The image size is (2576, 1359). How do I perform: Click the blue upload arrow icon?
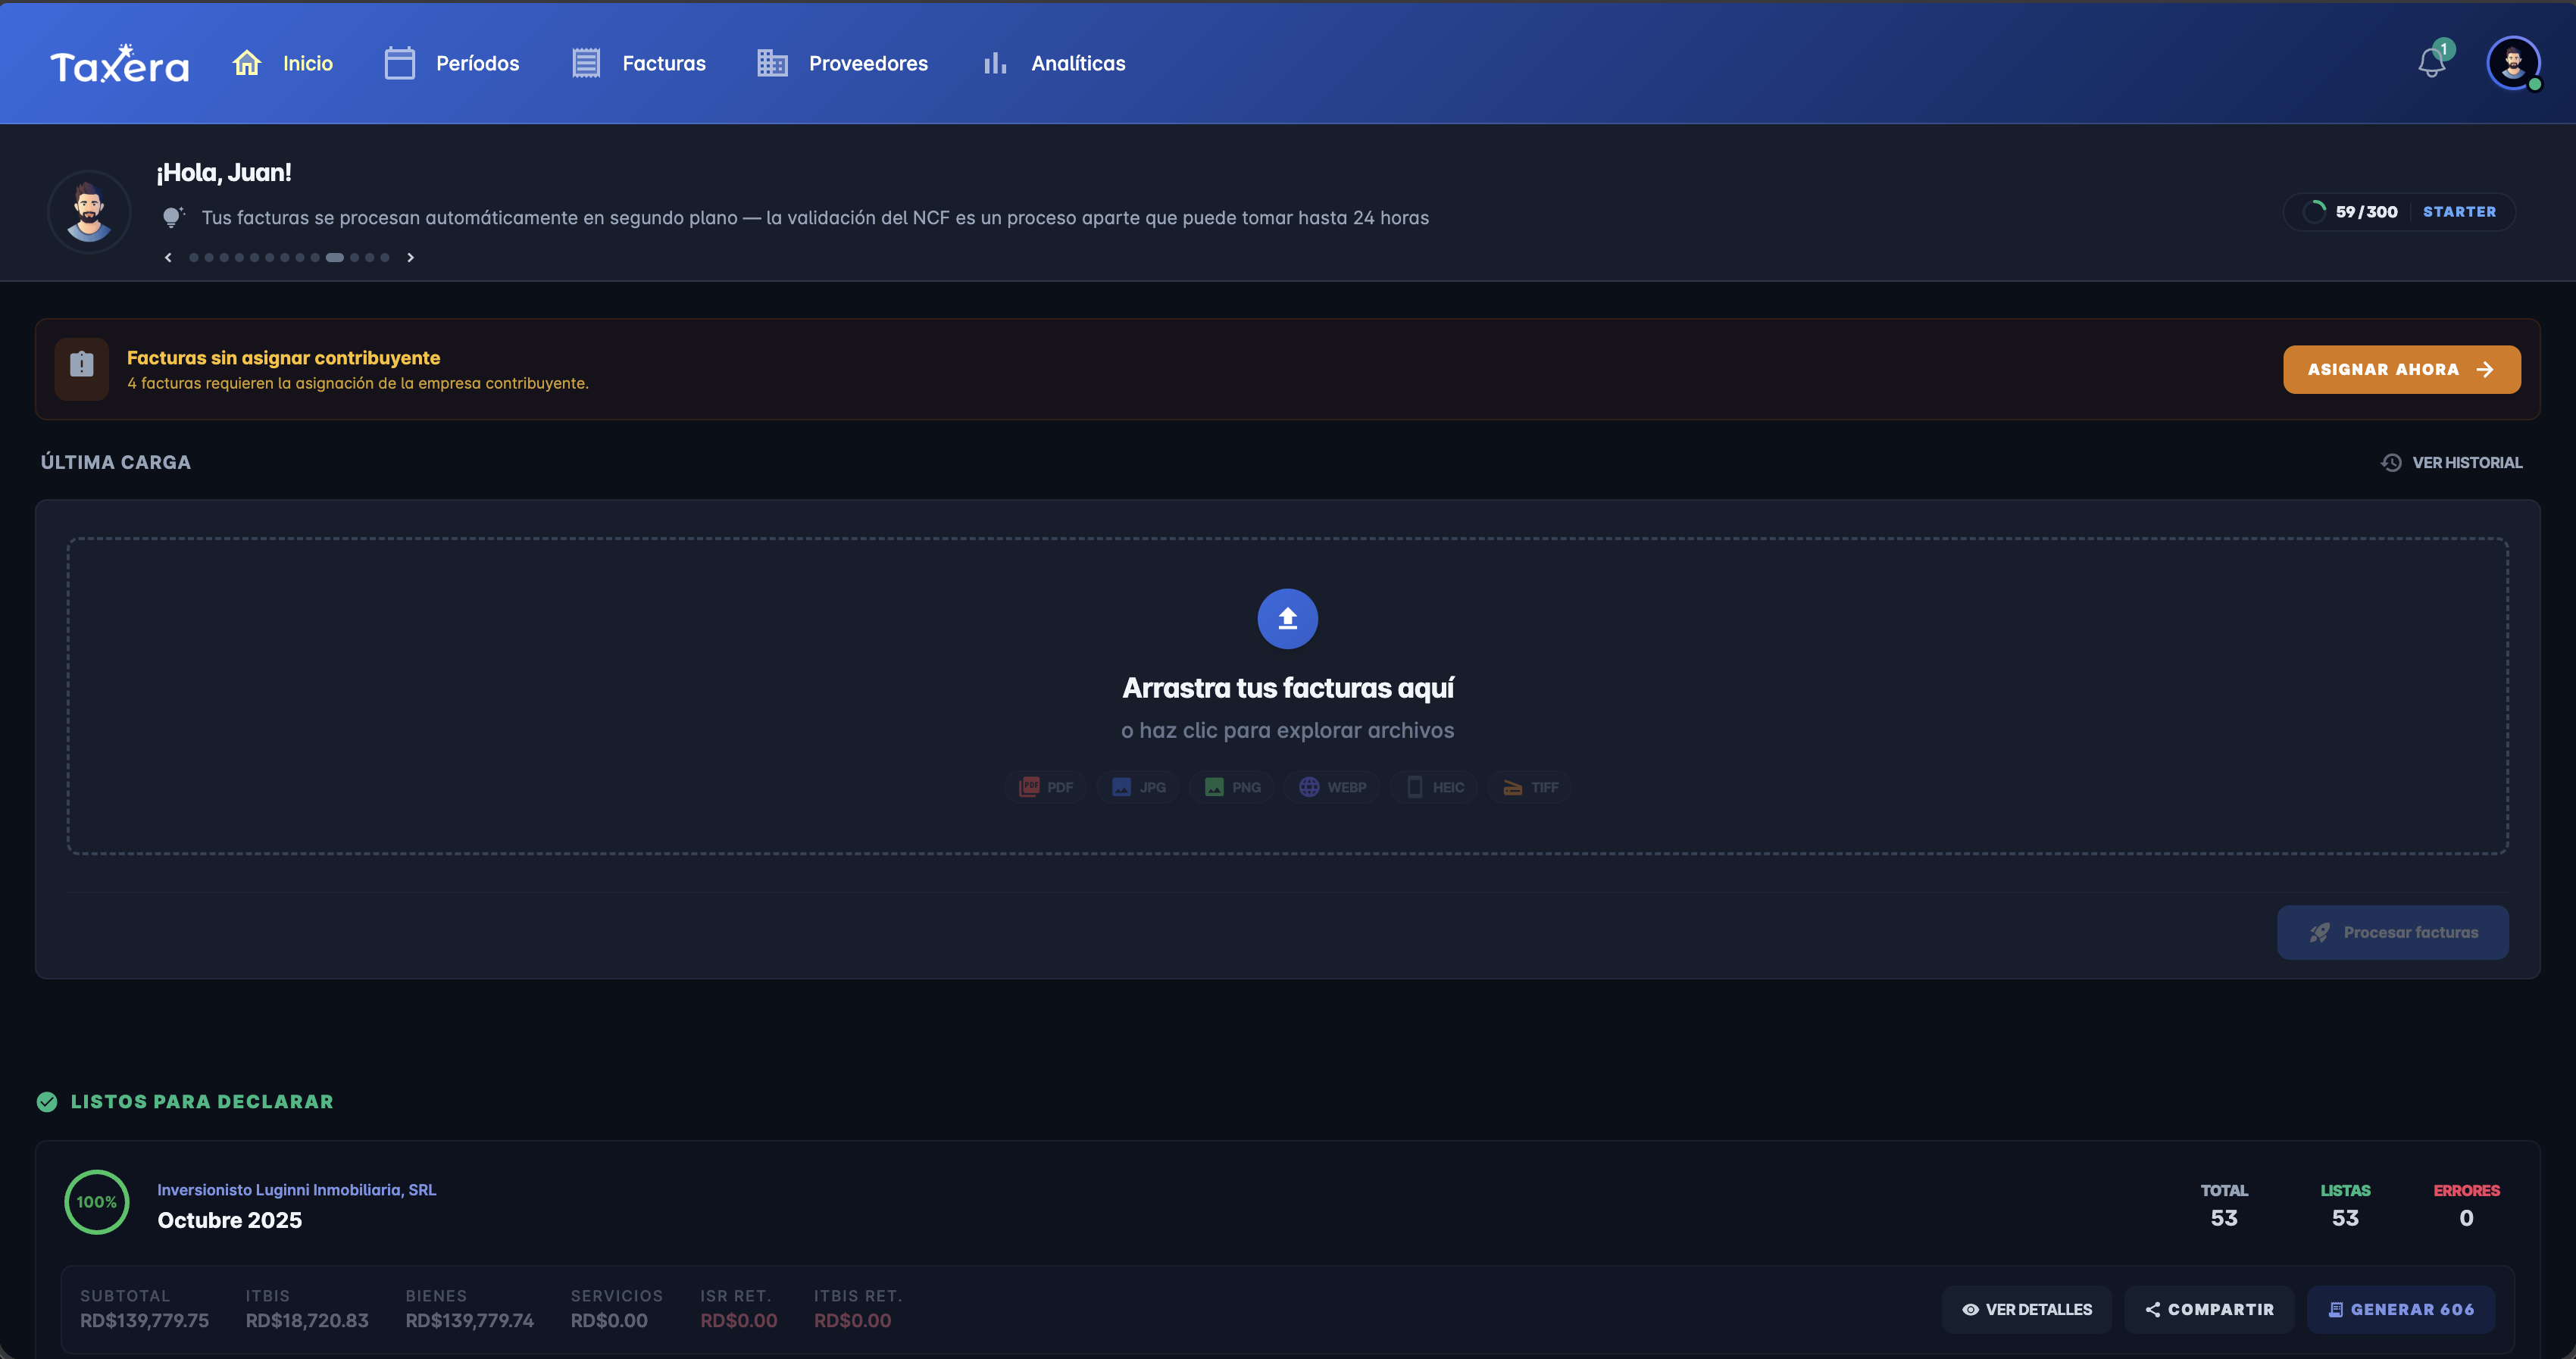[1287, 618]
